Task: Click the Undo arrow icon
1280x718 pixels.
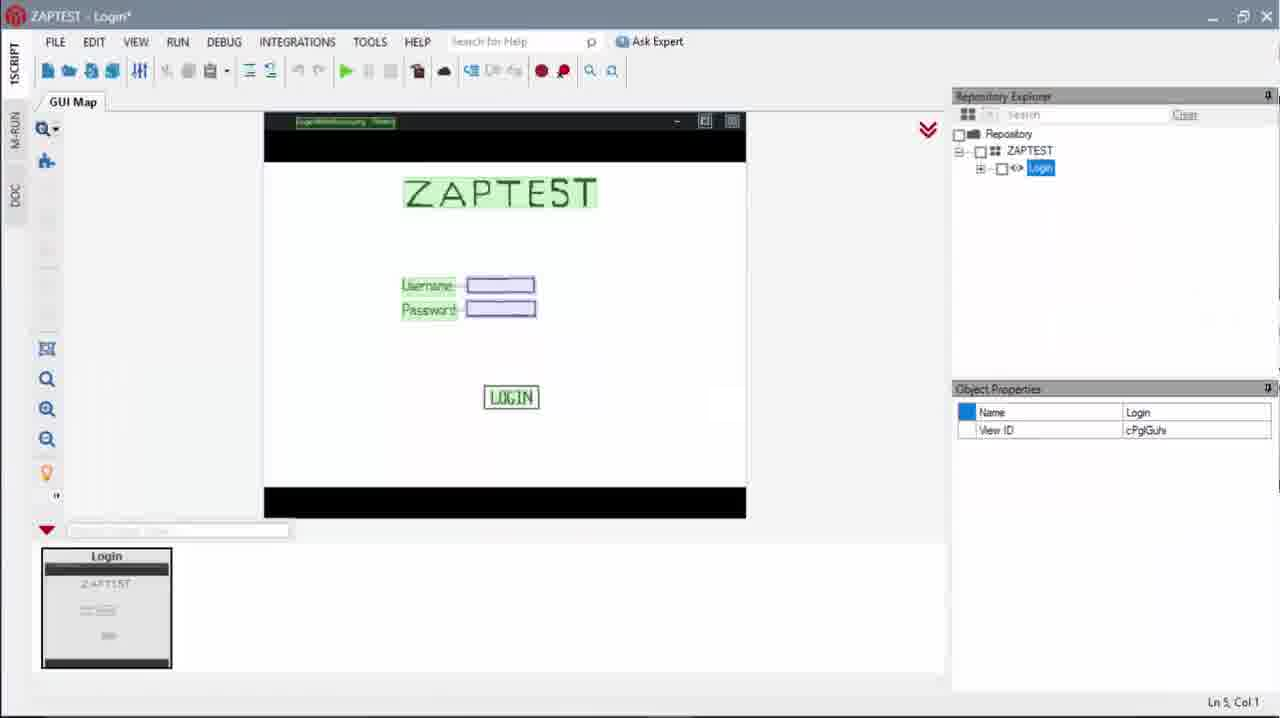Action: click(297, 71)
